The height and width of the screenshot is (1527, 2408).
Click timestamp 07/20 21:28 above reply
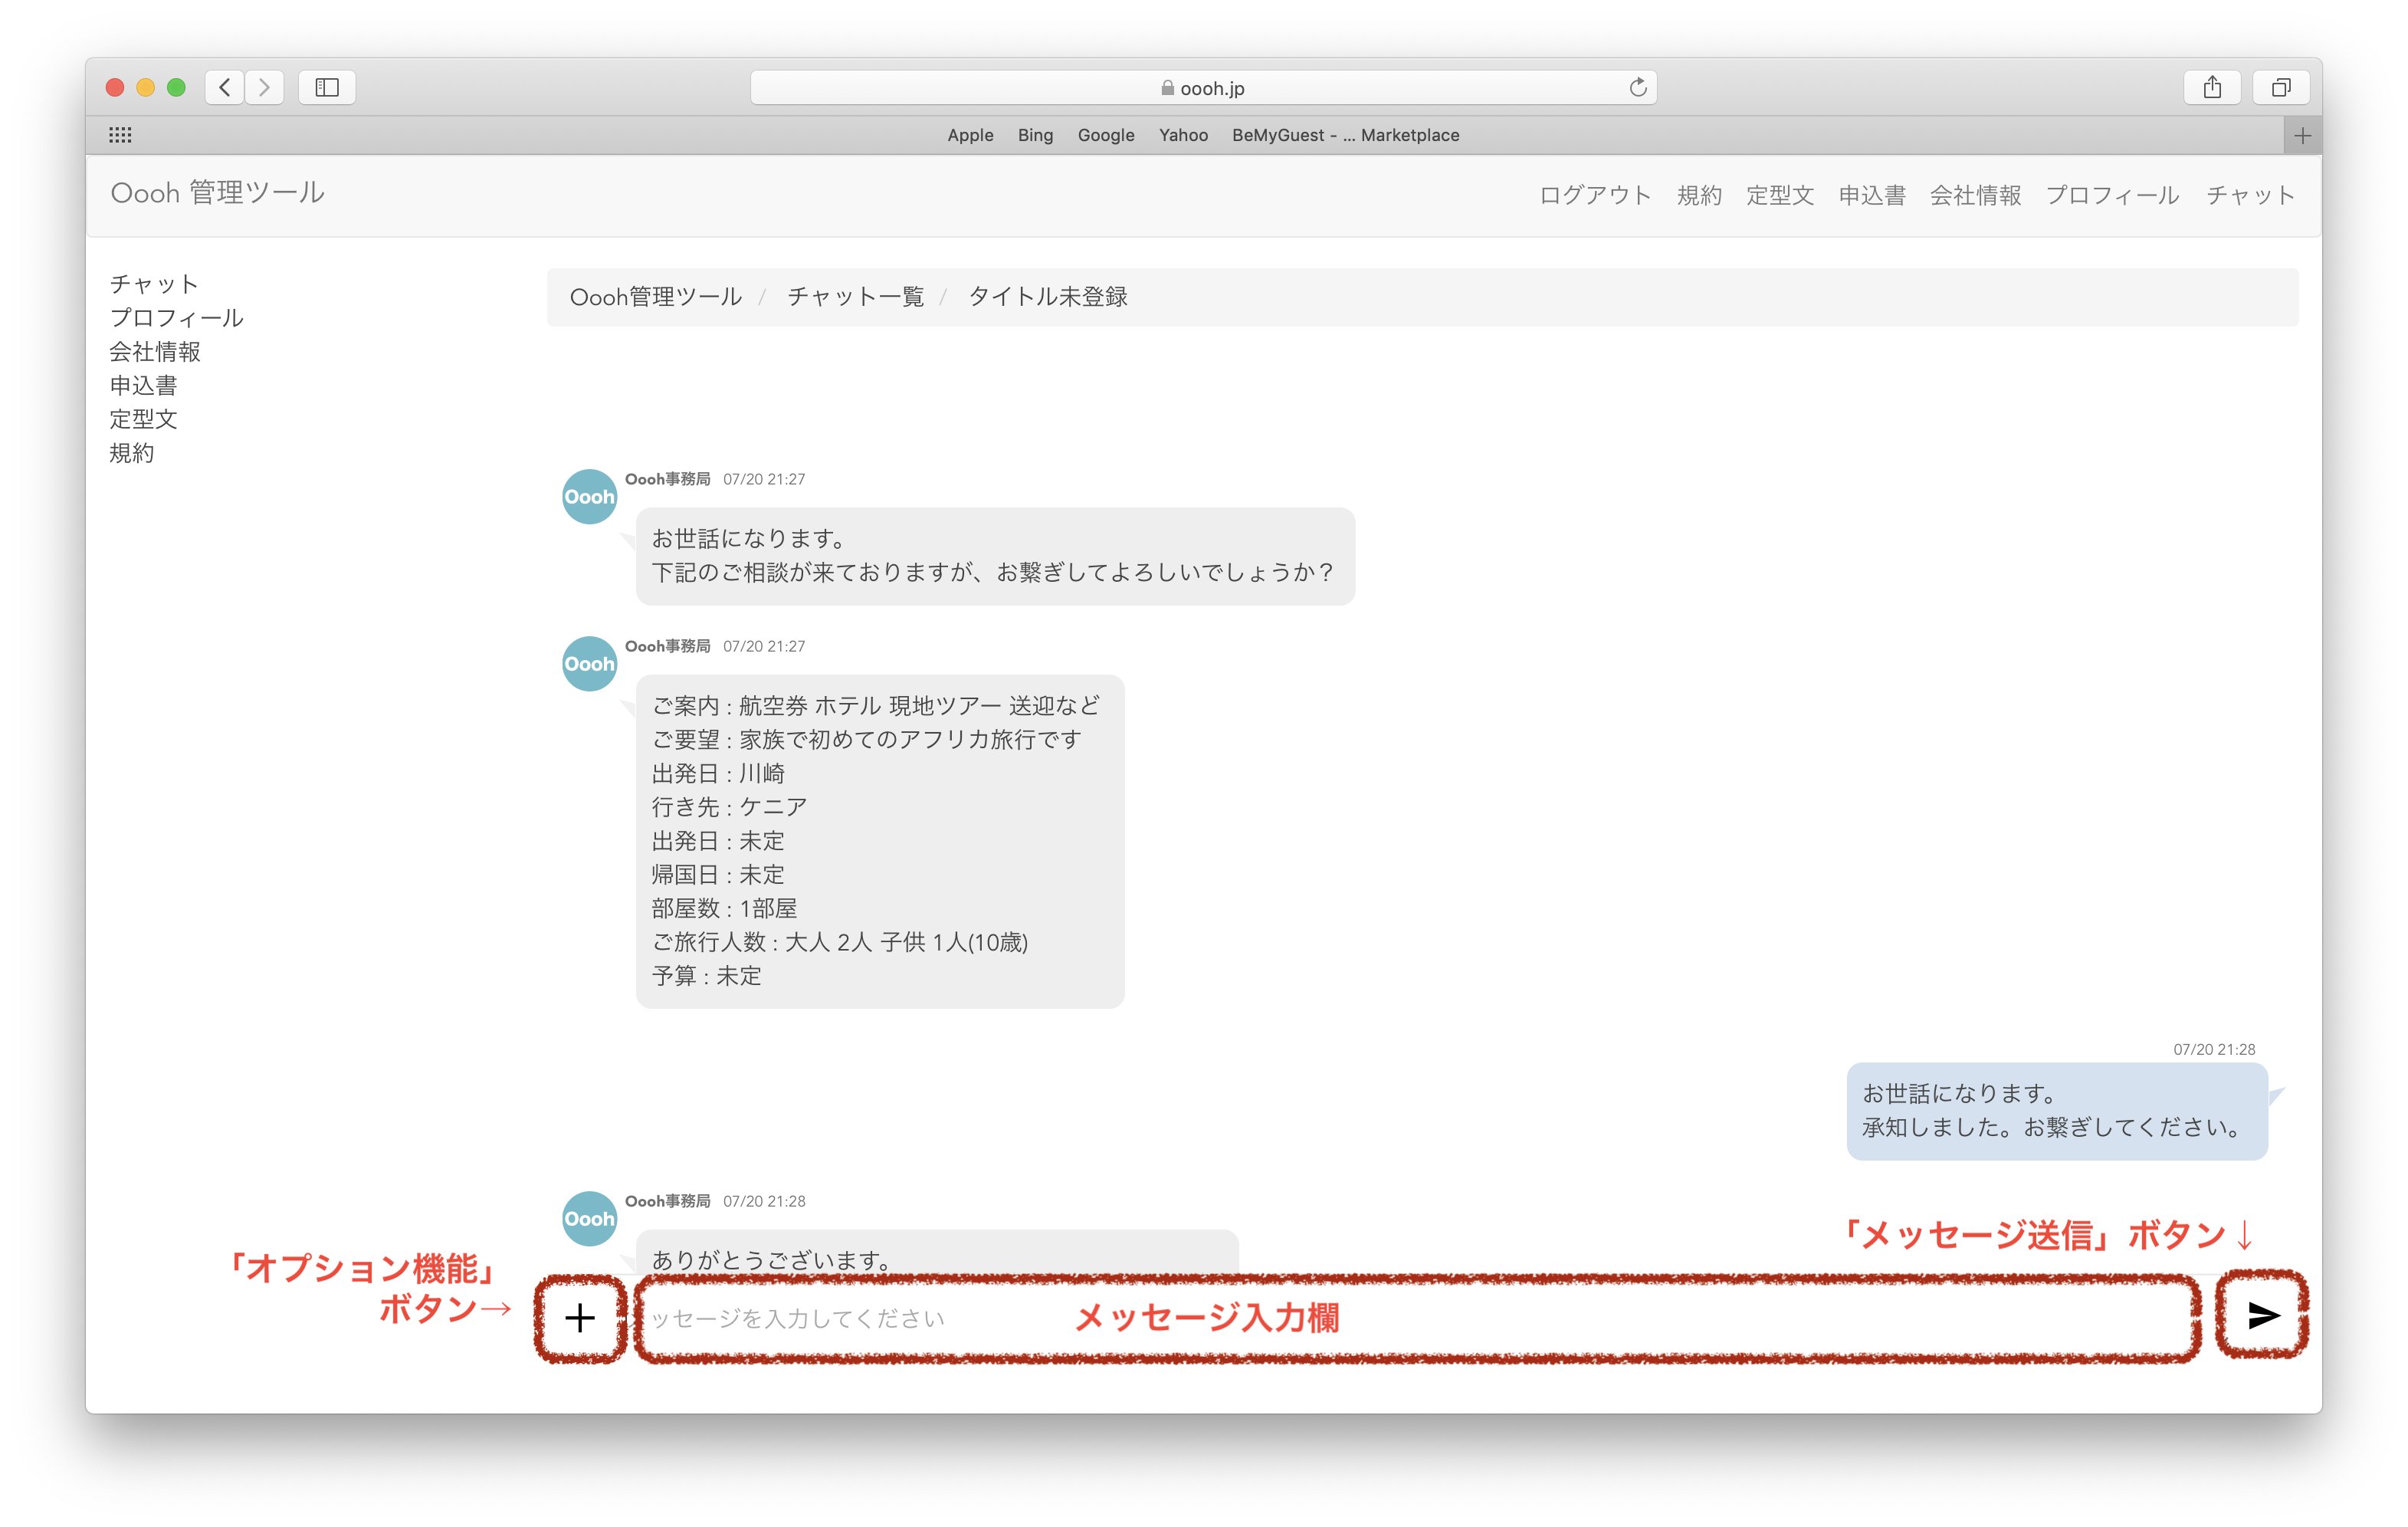[2214, 1049]
